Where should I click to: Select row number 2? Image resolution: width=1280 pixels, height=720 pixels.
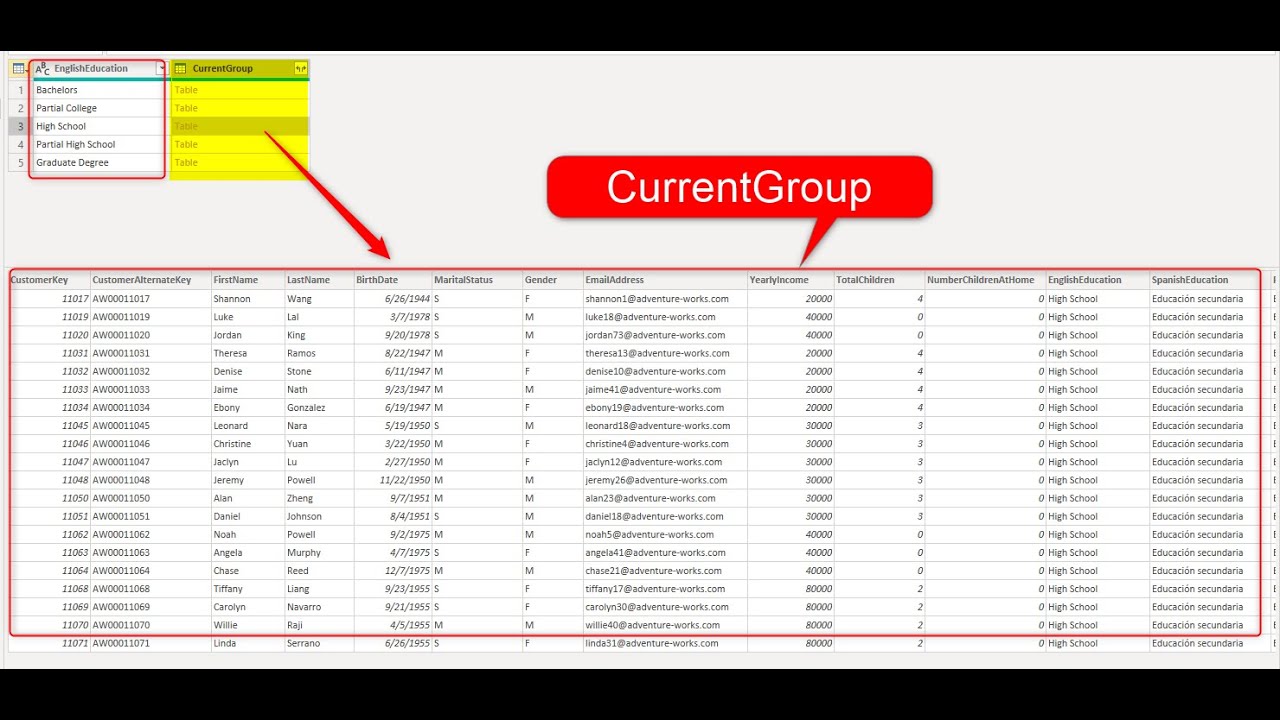(20, 108)
